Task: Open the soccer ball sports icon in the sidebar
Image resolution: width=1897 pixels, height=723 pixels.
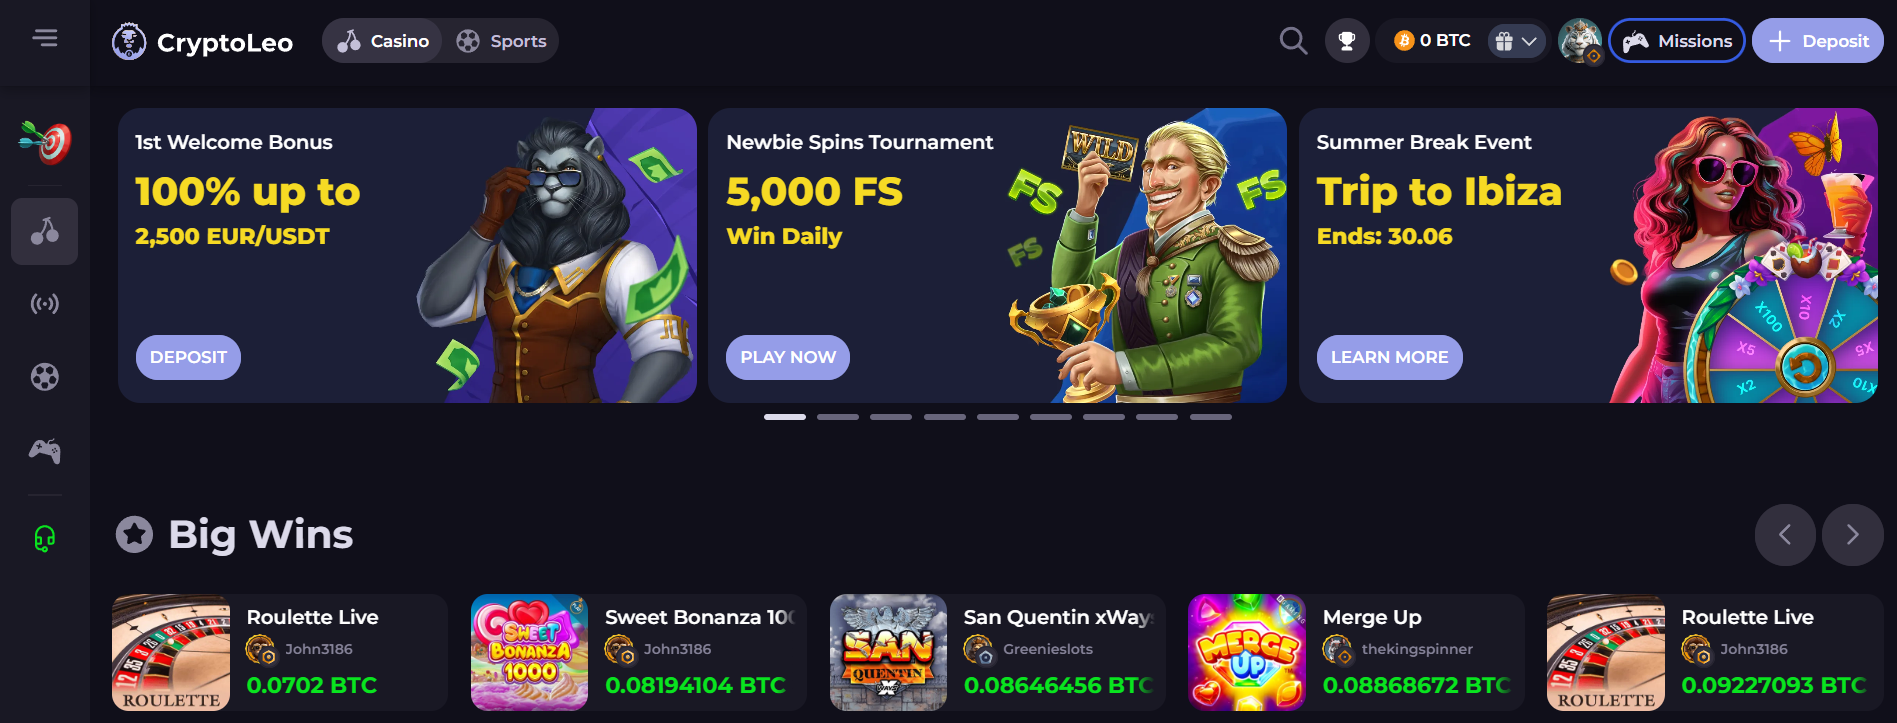Action: point(45,377)
